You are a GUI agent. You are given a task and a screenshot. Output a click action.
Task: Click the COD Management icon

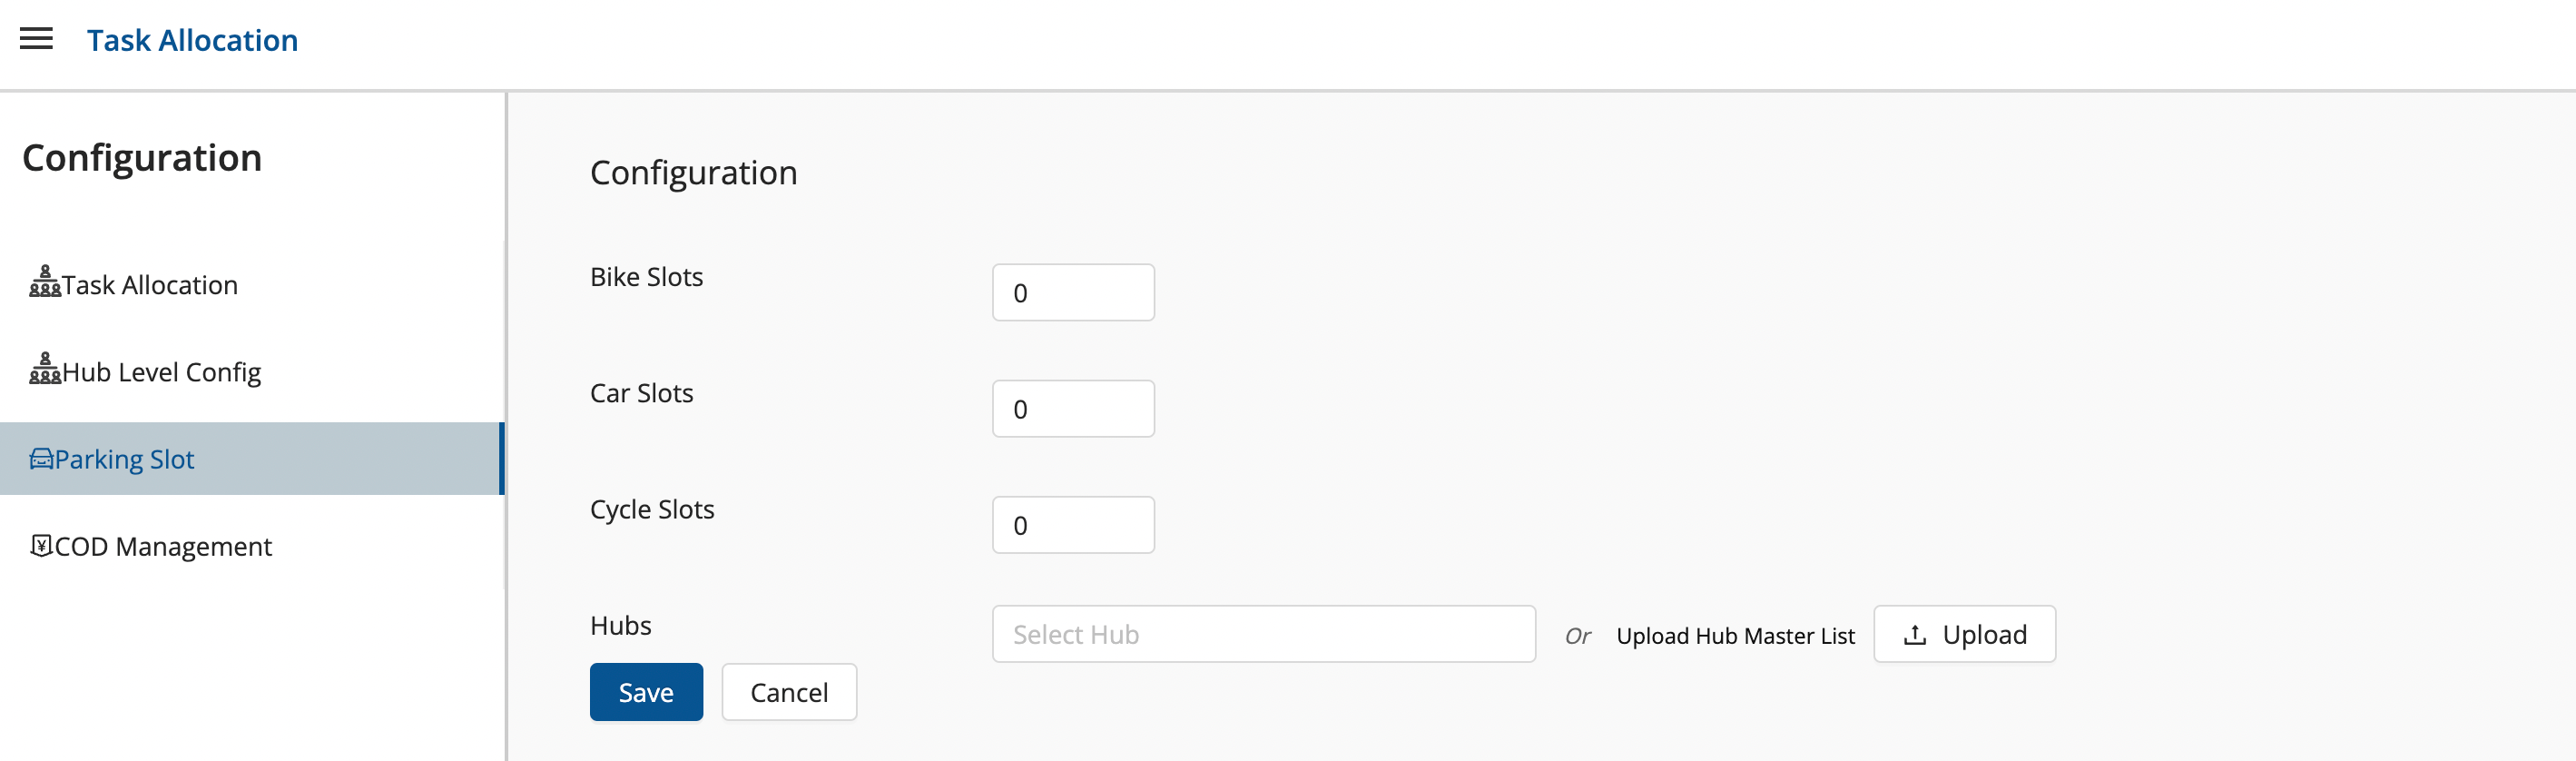[41, 545]
